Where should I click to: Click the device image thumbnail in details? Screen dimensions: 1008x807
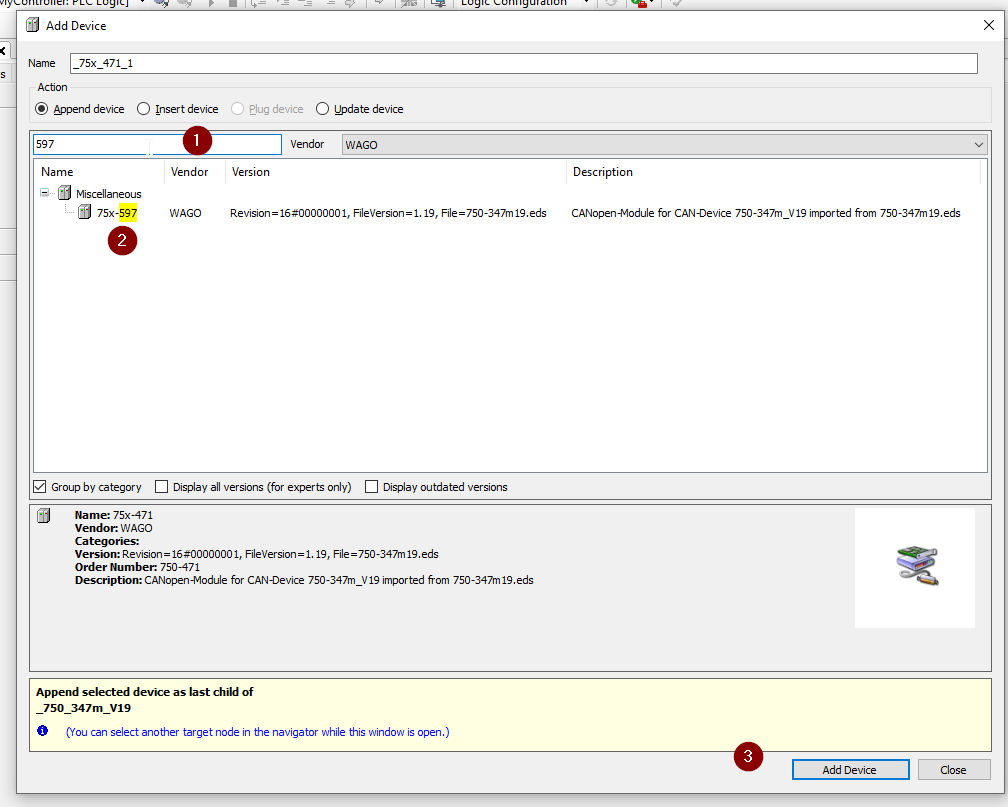[x=917, y=567]
